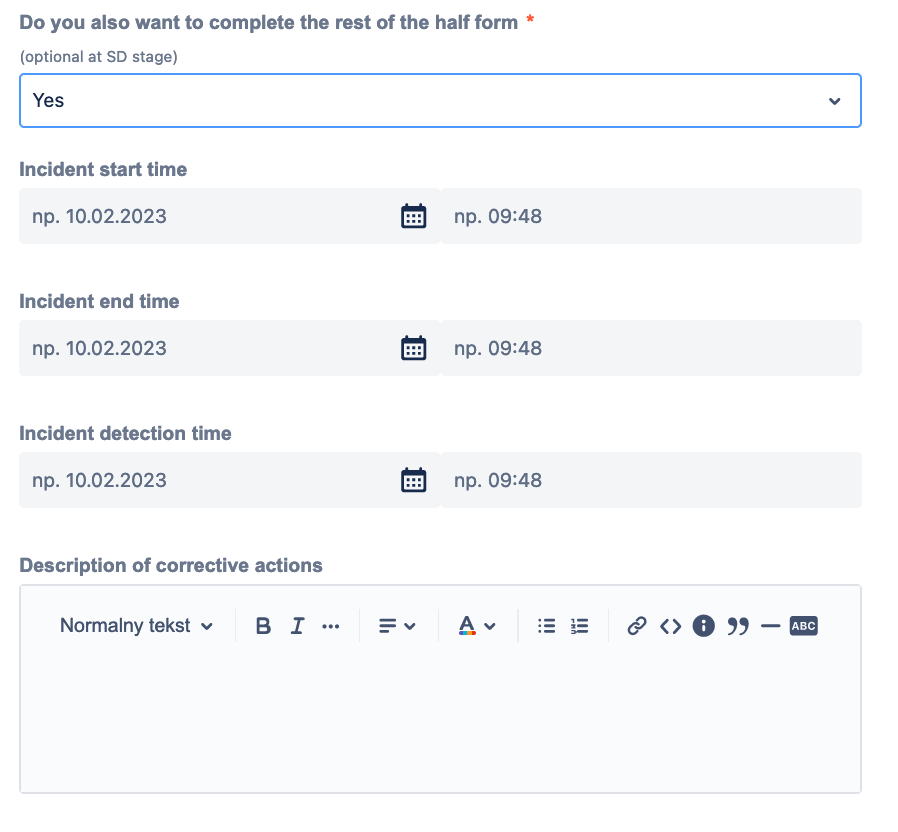Screen dimensions: 898x832
Task: Insert a block quote
Action: [738, 626]
